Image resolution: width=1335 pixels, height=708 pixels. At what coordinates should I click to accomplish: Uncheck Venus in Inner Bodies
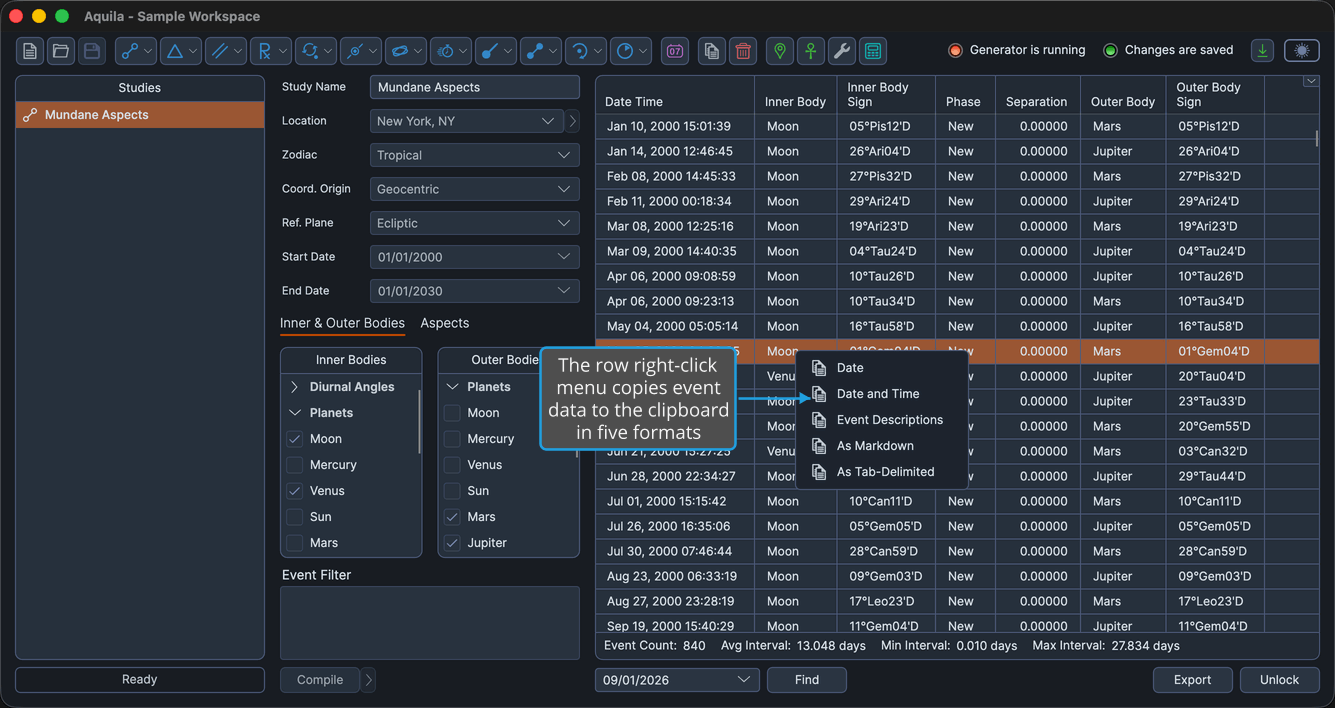294,491
